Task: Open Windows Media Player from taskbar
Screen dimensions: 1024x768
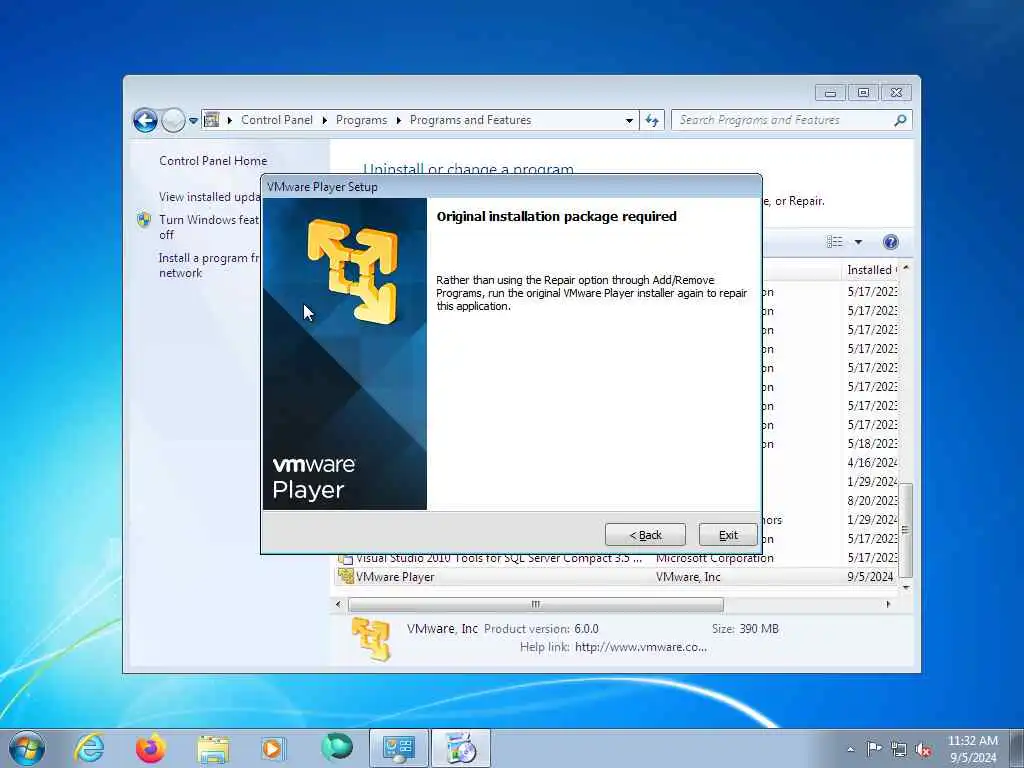Action: point(273,748)
